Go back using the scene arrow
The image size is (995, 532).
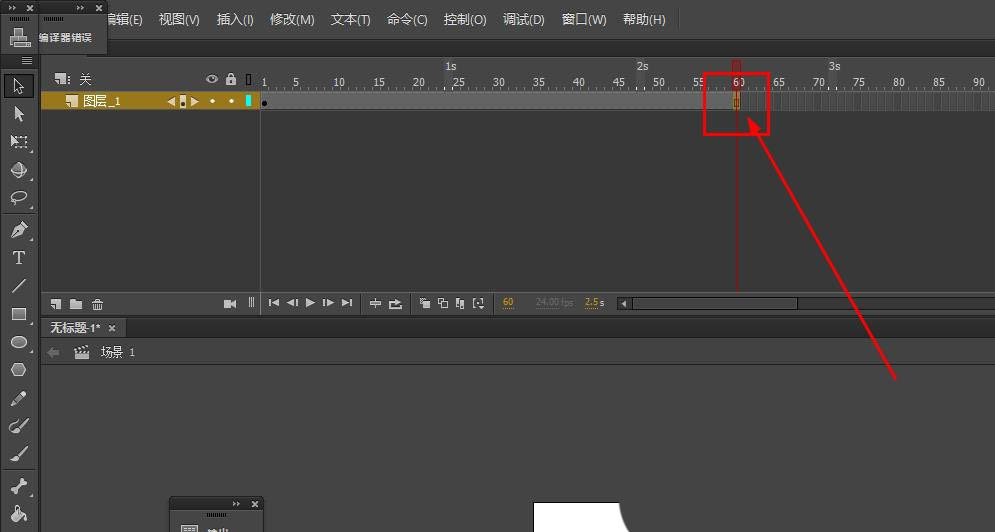tap(54, 352)
